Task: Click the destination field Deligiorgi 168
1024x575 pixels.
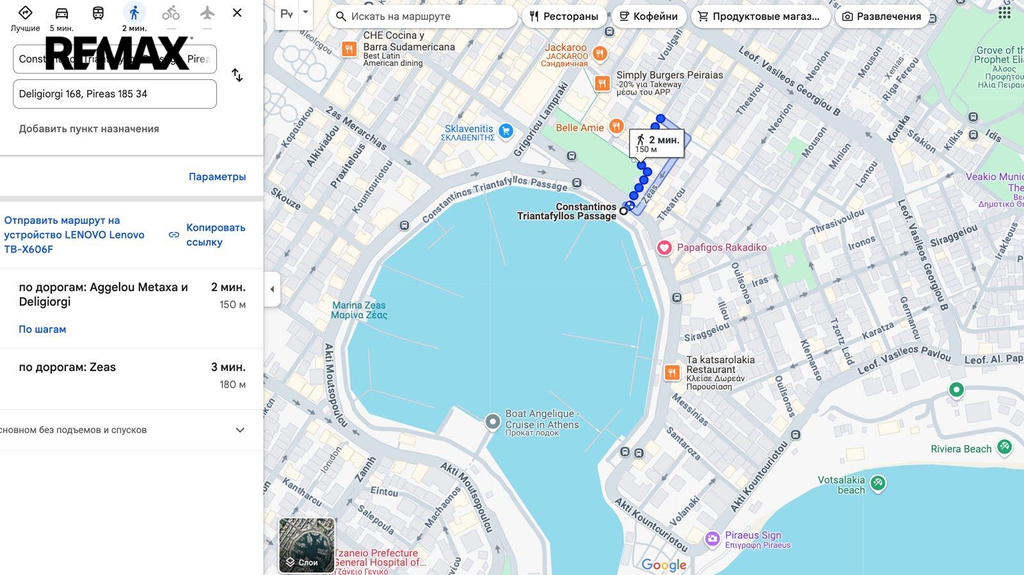Action: 114,94
